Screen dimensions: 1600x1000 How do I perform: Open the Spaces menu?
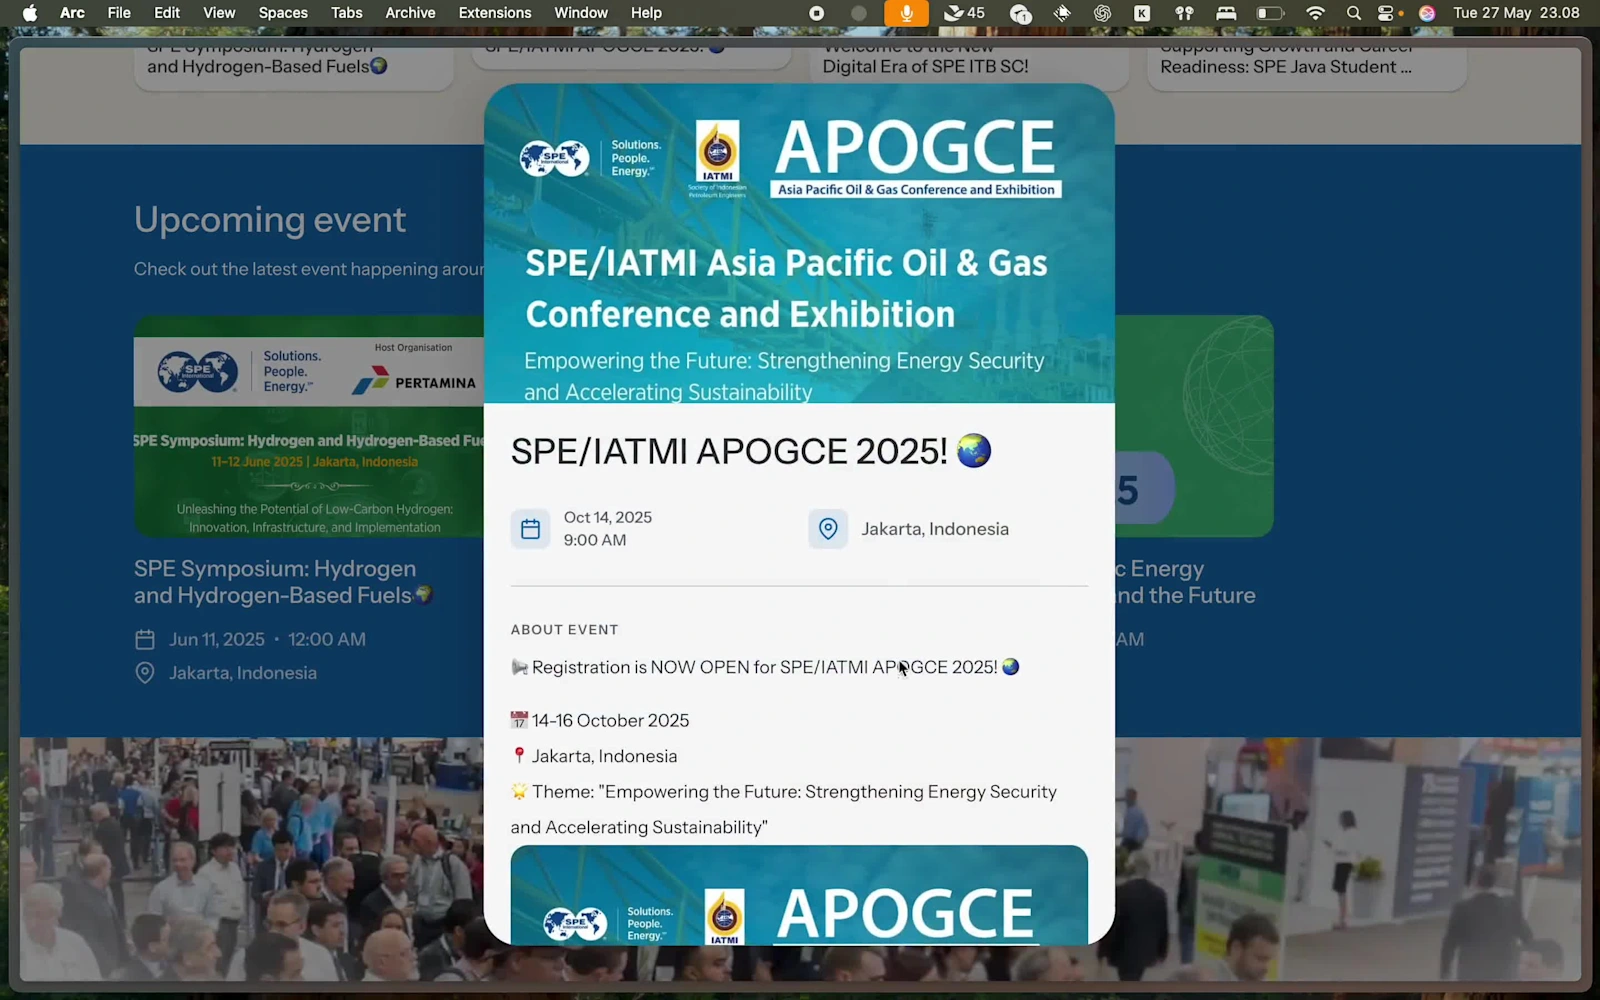(283, 13)
